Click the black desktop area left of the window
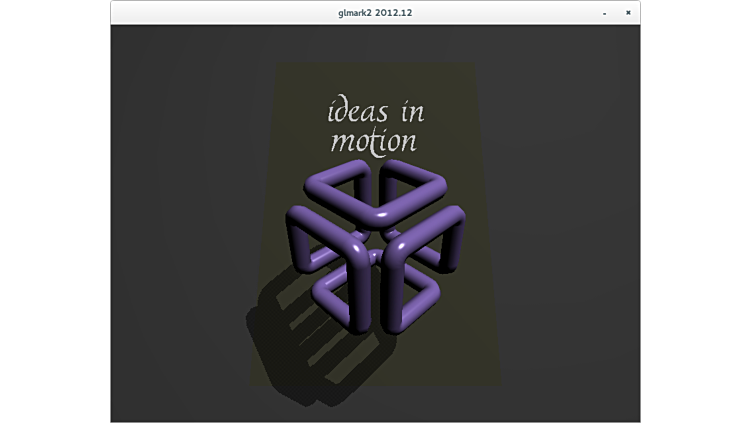The height and width of the screenshot is (423, 752). tap(55, 211)
